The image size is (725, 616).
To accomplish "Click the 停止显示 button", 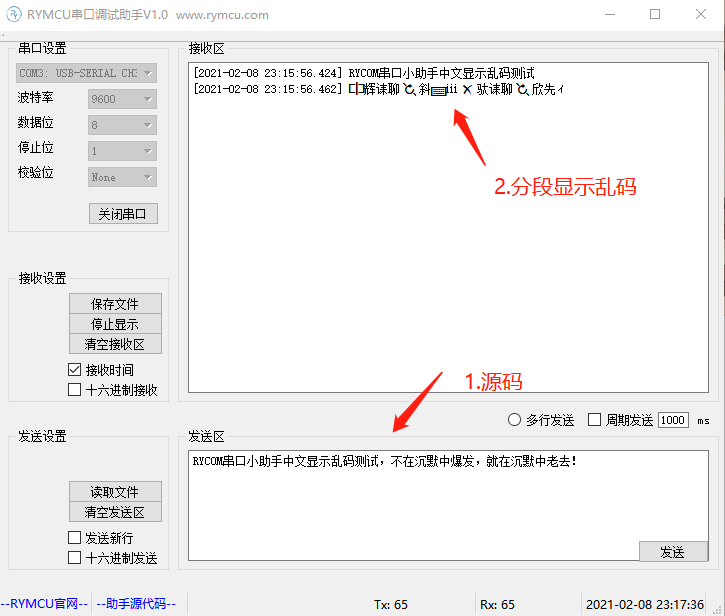I will click(x=115, y=324).
